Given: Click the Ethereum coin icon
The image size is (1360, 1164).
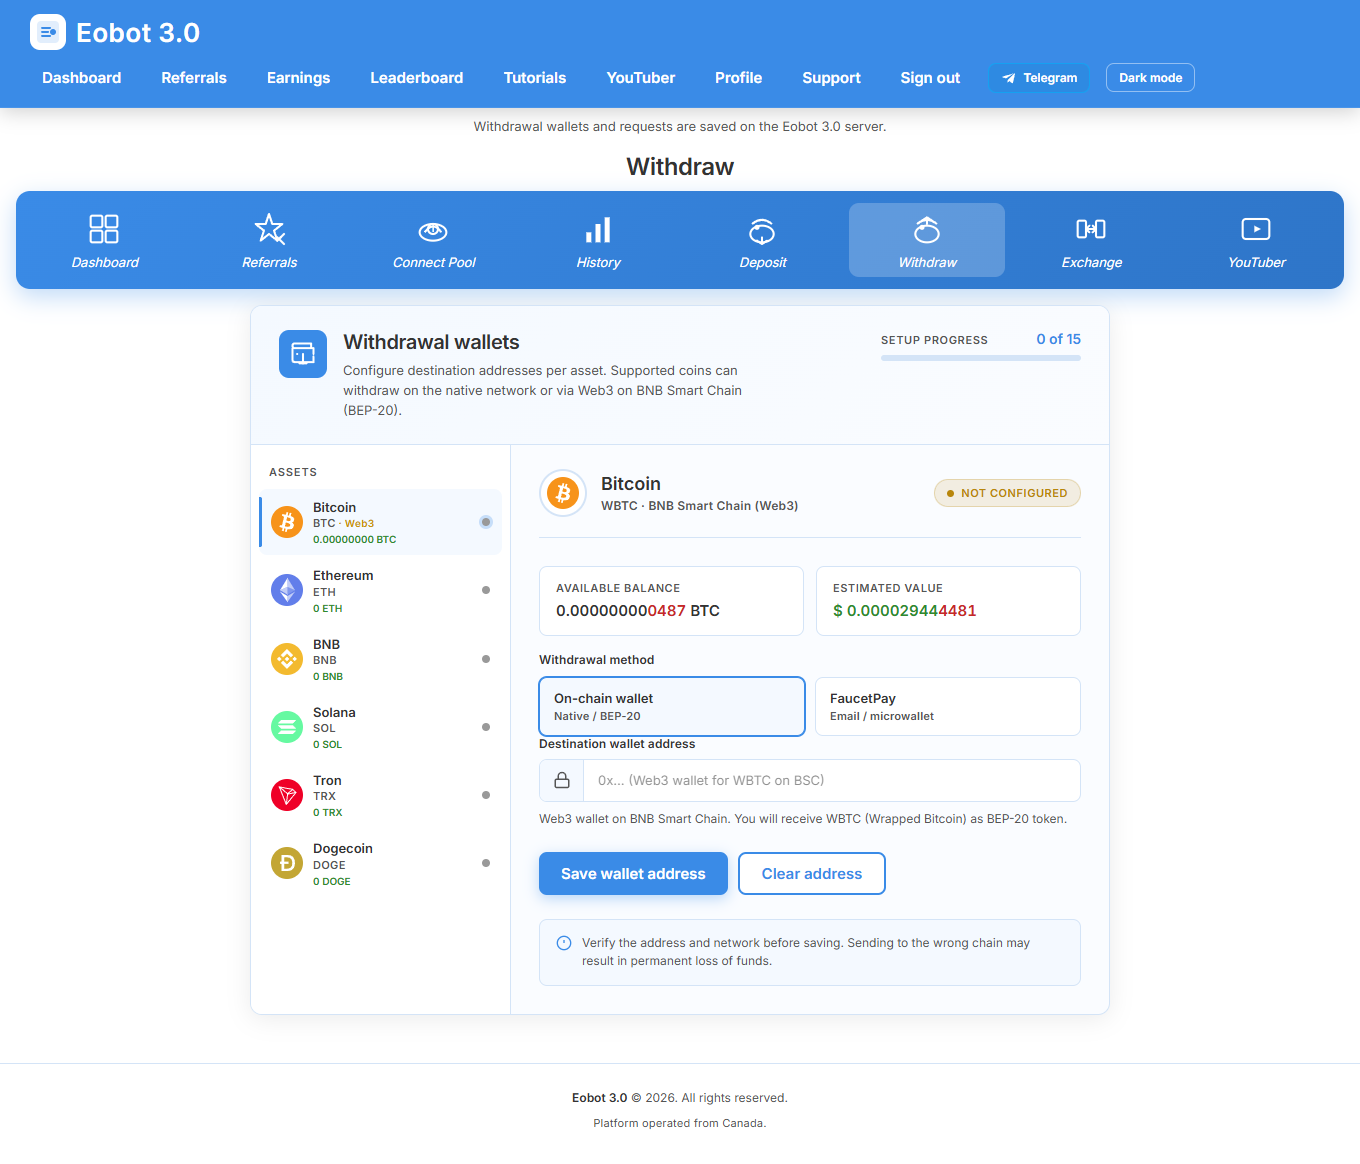Looking at the screenshot, I should point(287,590).
